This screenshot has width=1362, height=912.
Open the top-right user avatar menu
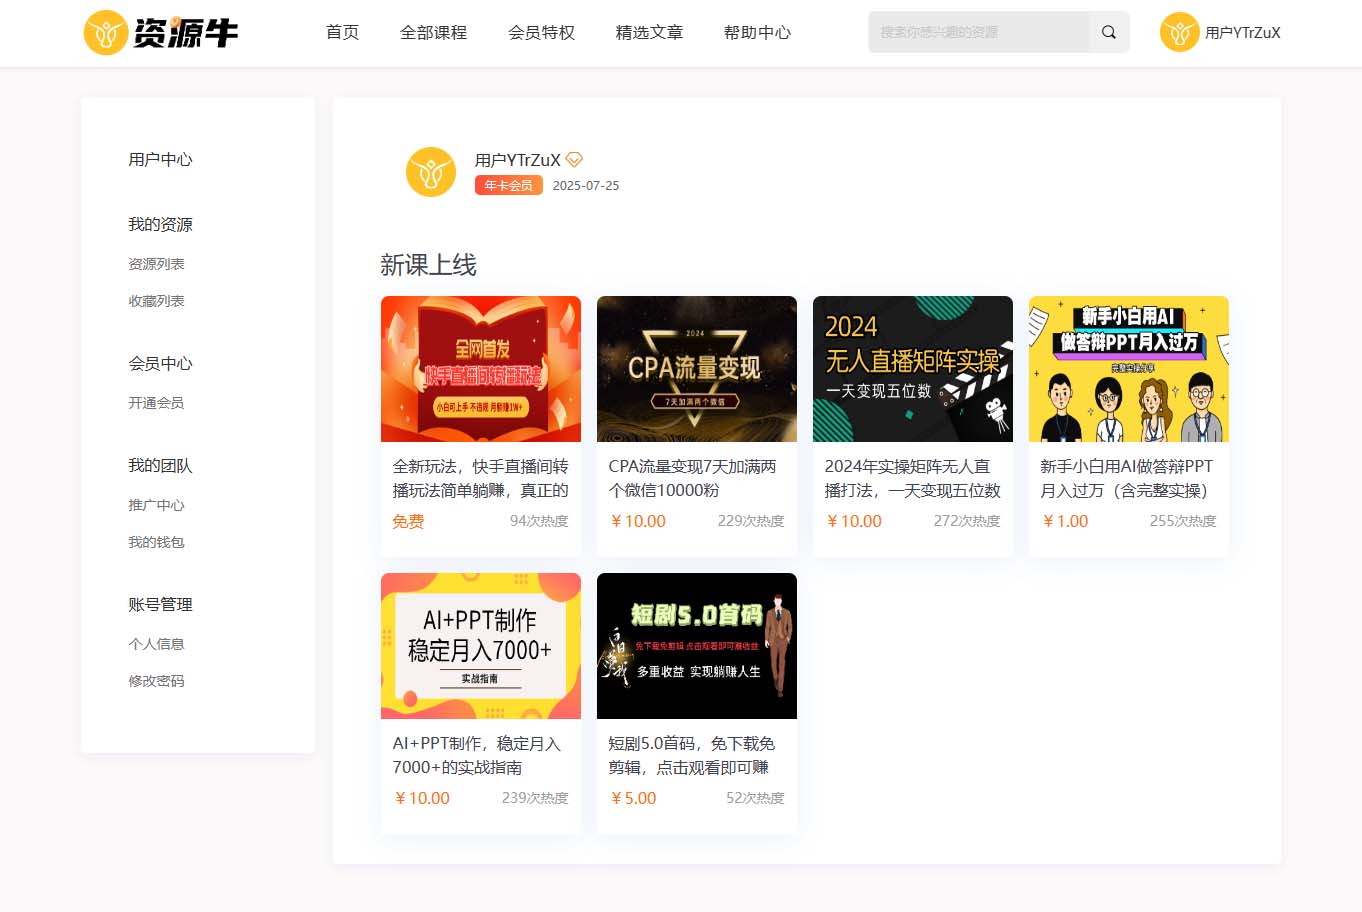[x=1180, y=32]
